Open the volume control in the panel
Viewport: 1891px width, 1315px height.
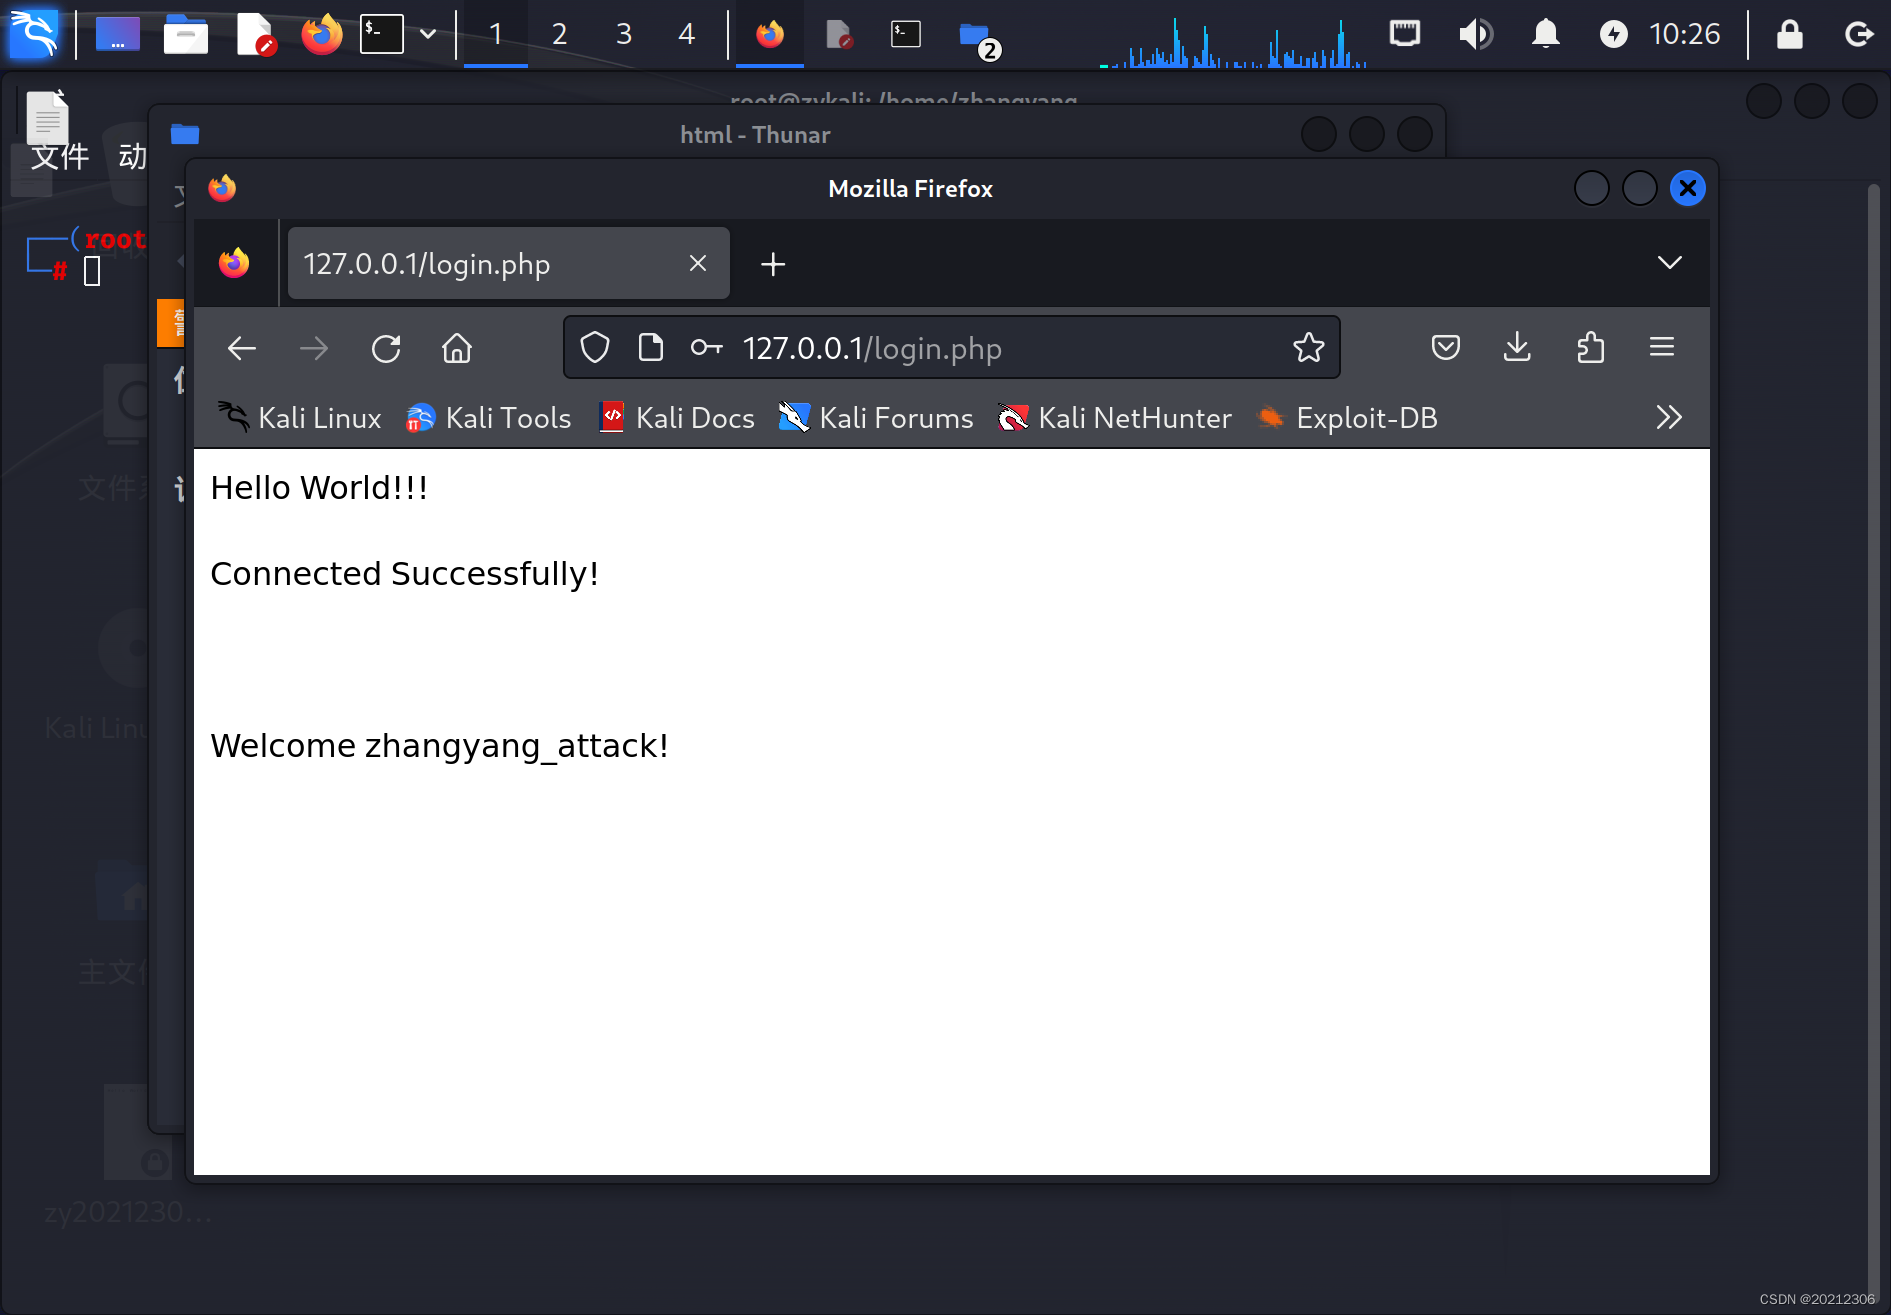(1475, 34)
